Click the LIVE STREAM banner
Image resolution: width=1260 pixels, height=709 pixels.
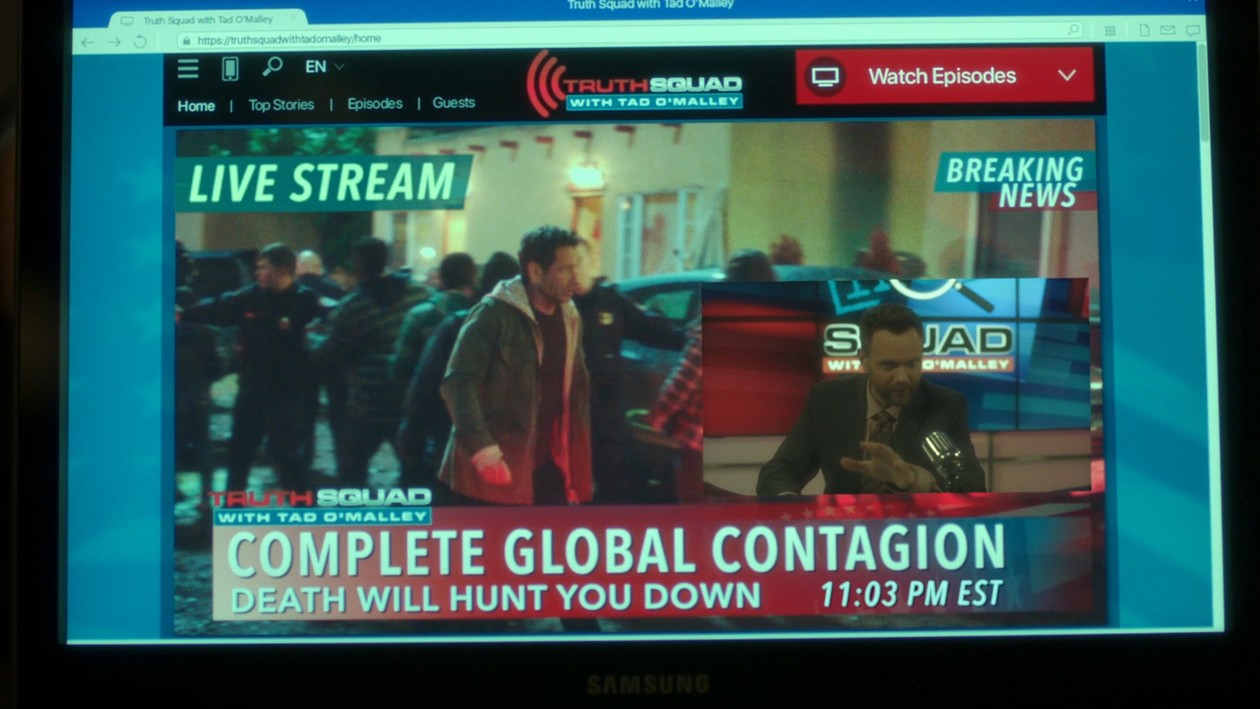tap(323, 183)
